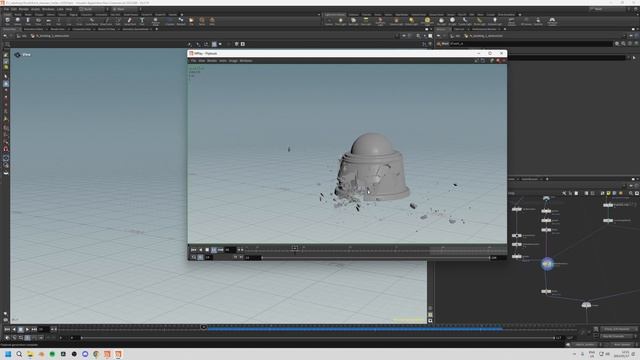Play the main Houdini timeline
The width and height of the screenshot is (640, 360).
(27, 329)
